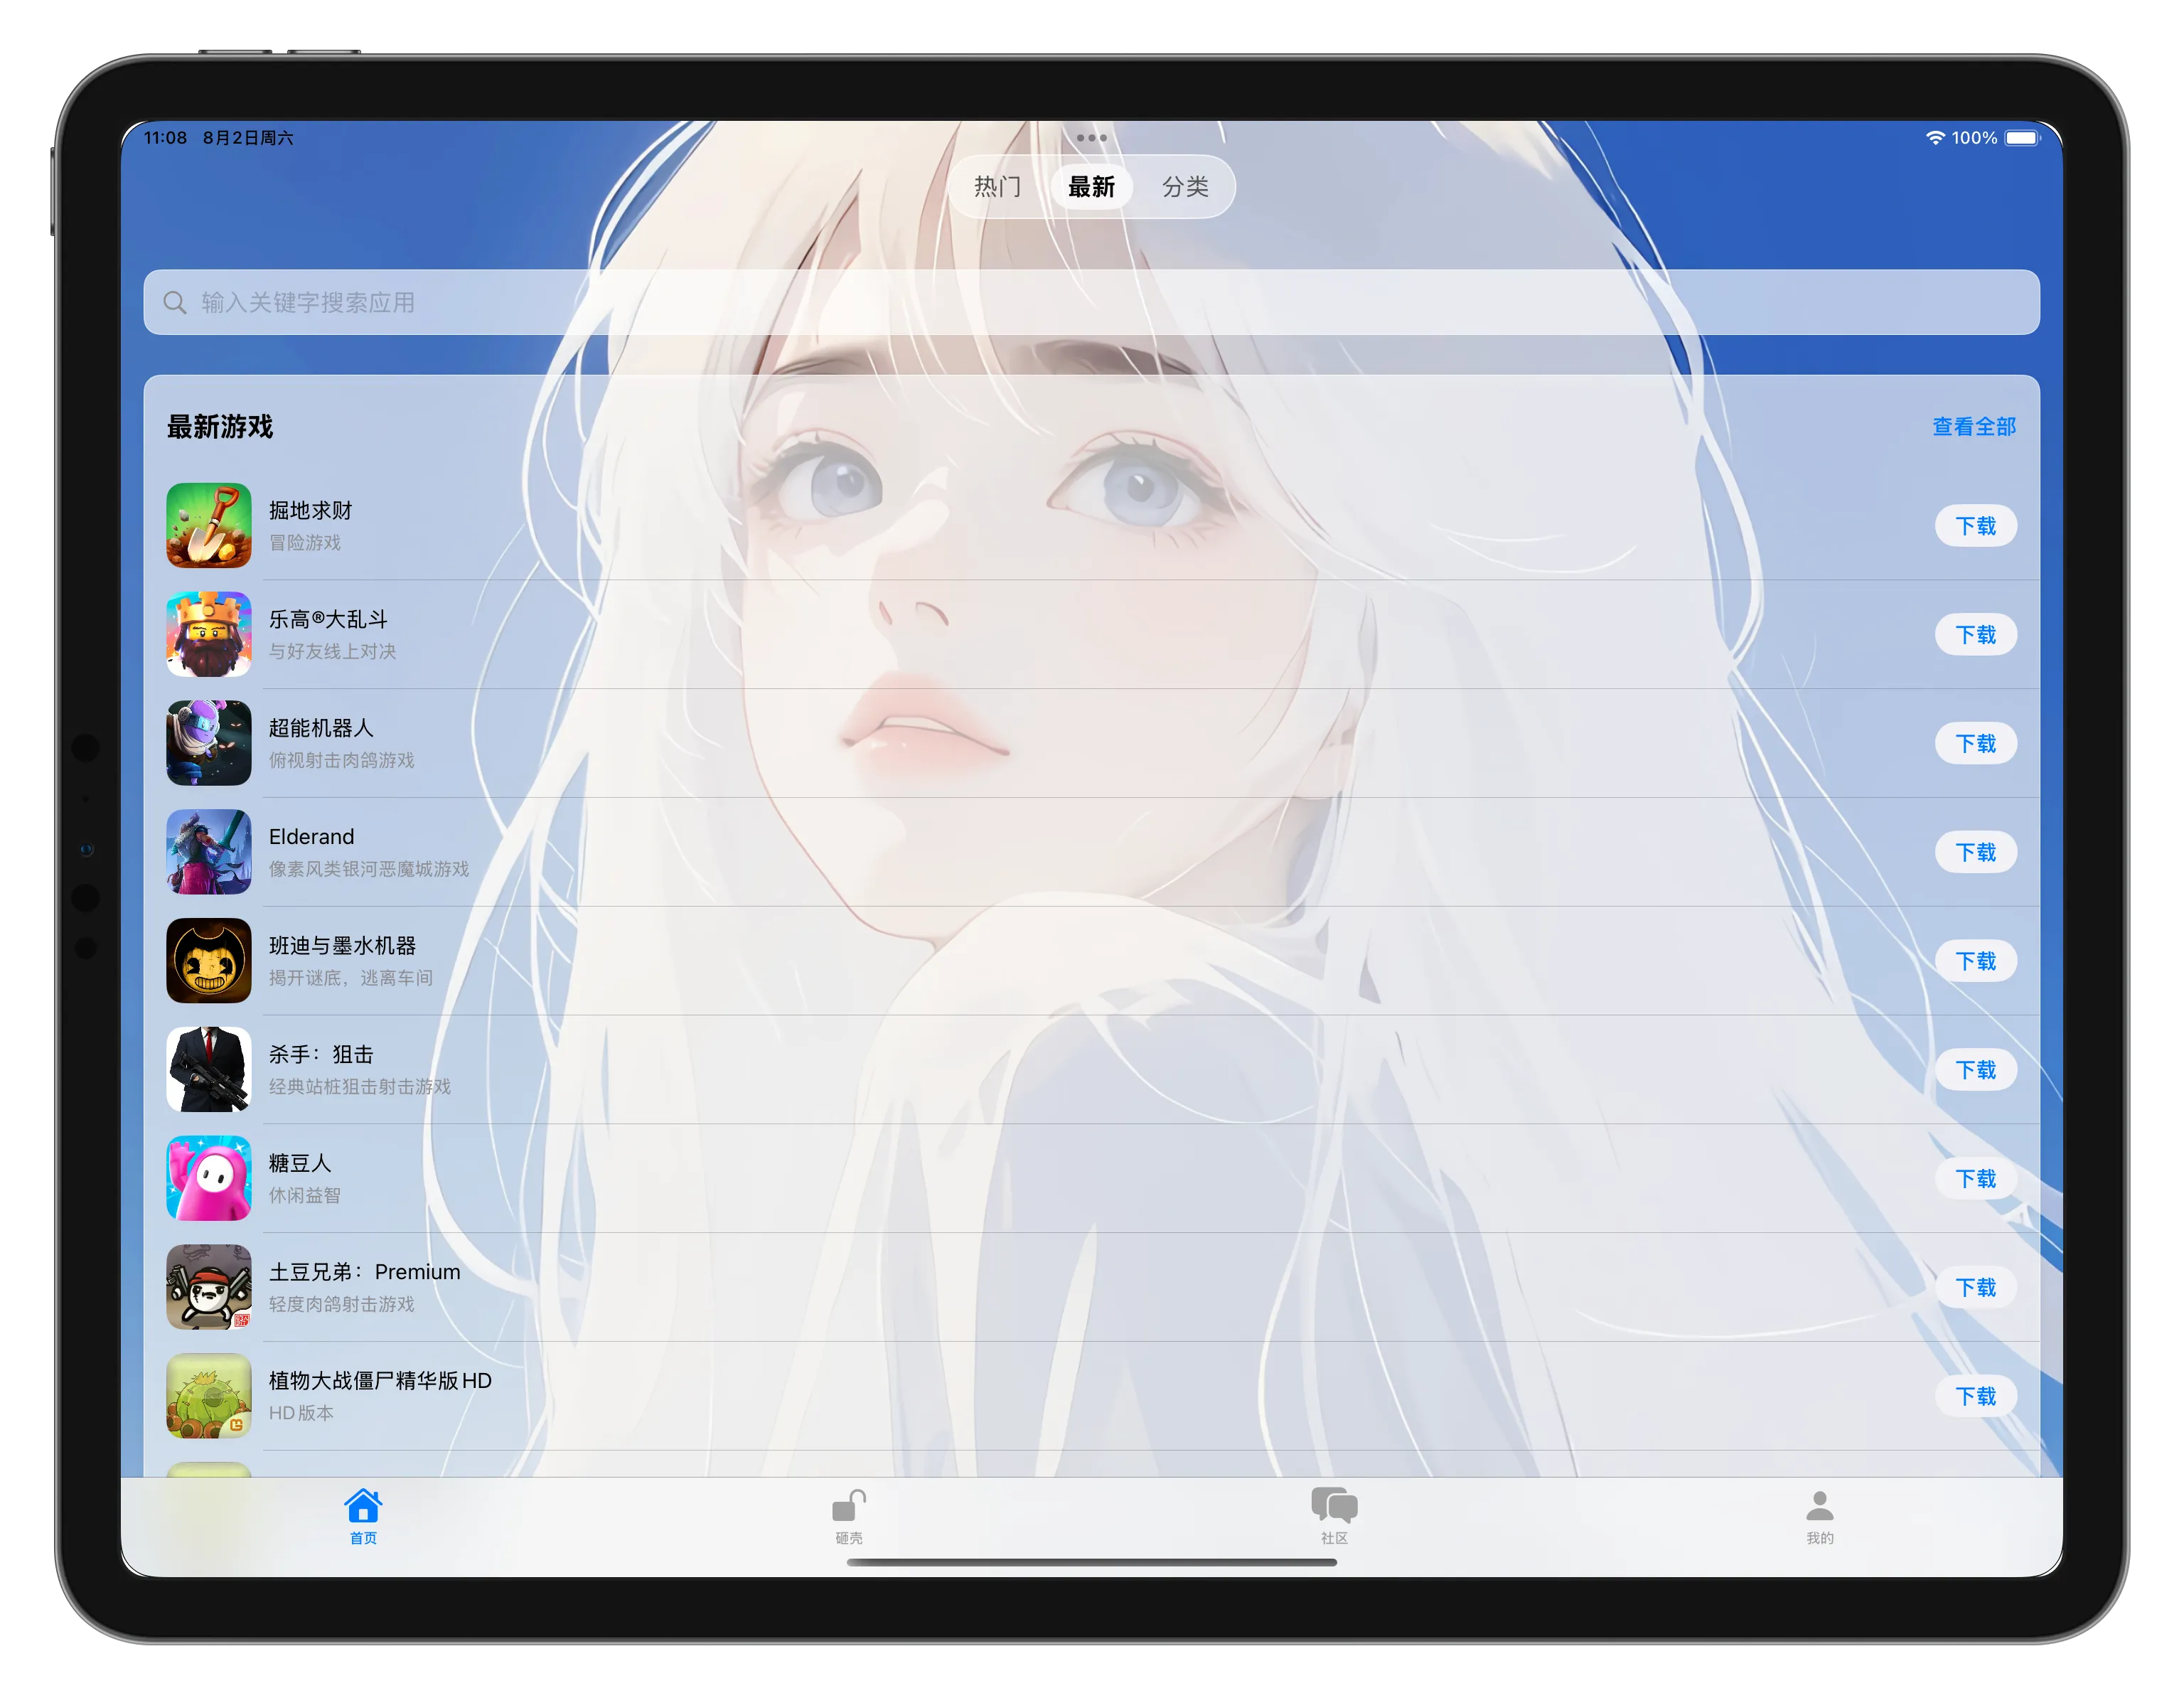2184x1698 pixels.
Task: Open the 班迪与墨水机器 game icon
Action: pos(209,961)
